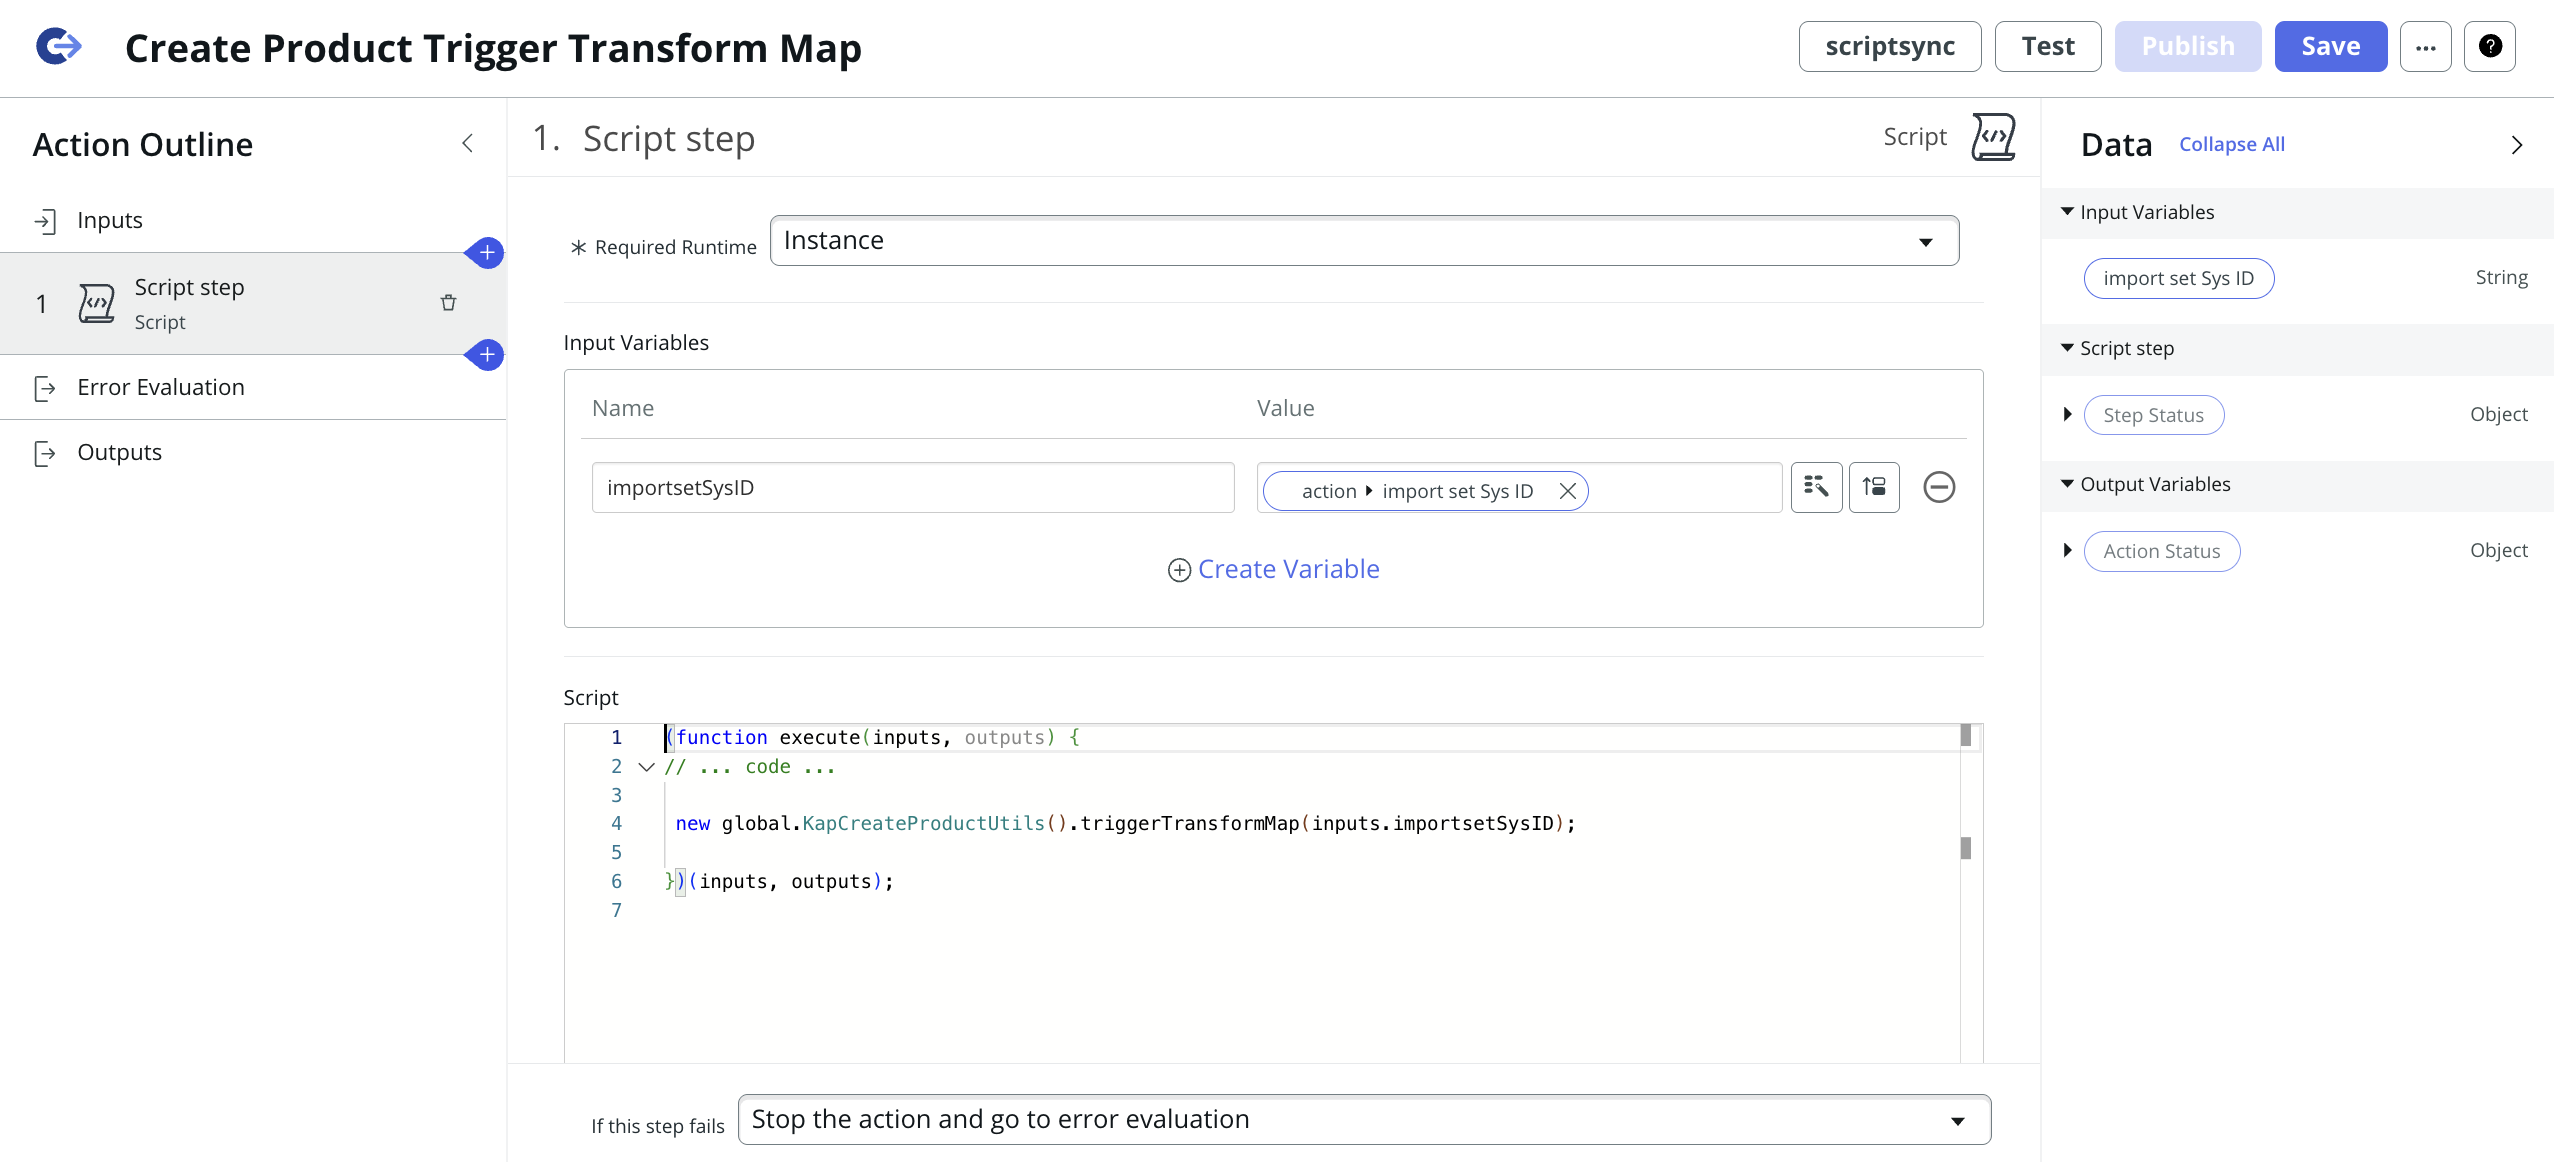The width and height of the screenshot is (2554, 1162).
Task: Click the variable Value field empty area
Action: 1684,487
